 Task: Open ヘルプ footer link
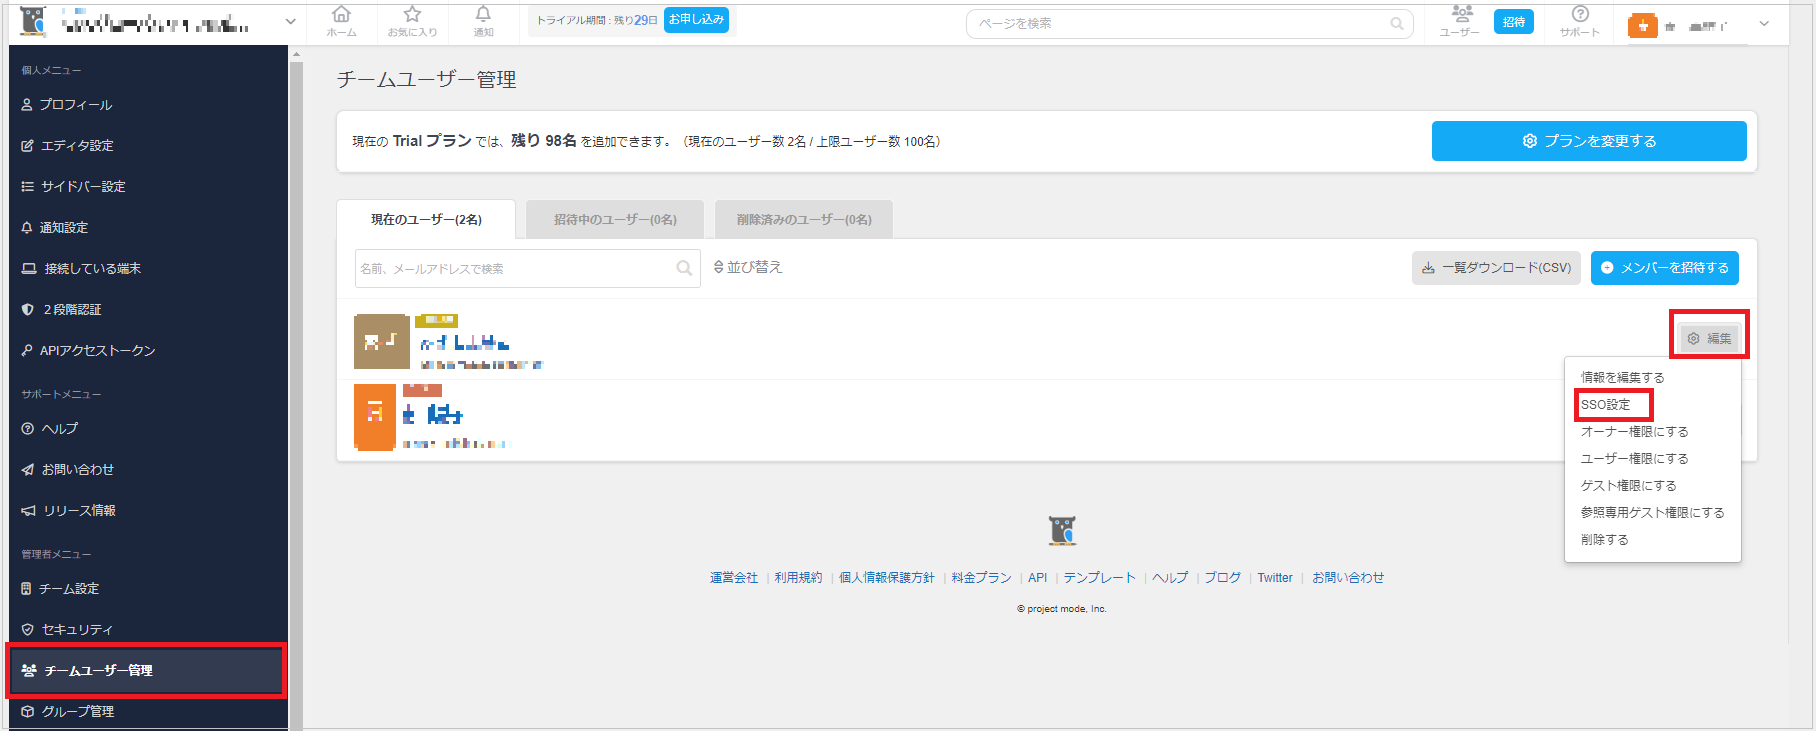[1170, 578]
